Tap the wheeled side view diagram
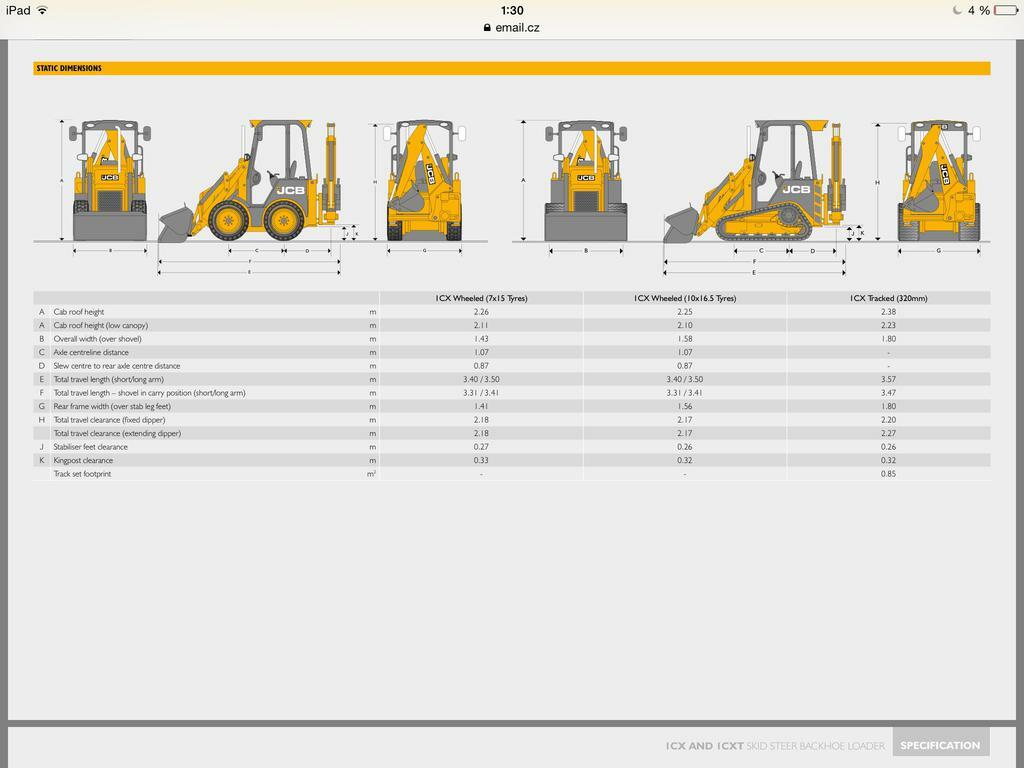1024x768 pixels. click(x=251, y=182)
